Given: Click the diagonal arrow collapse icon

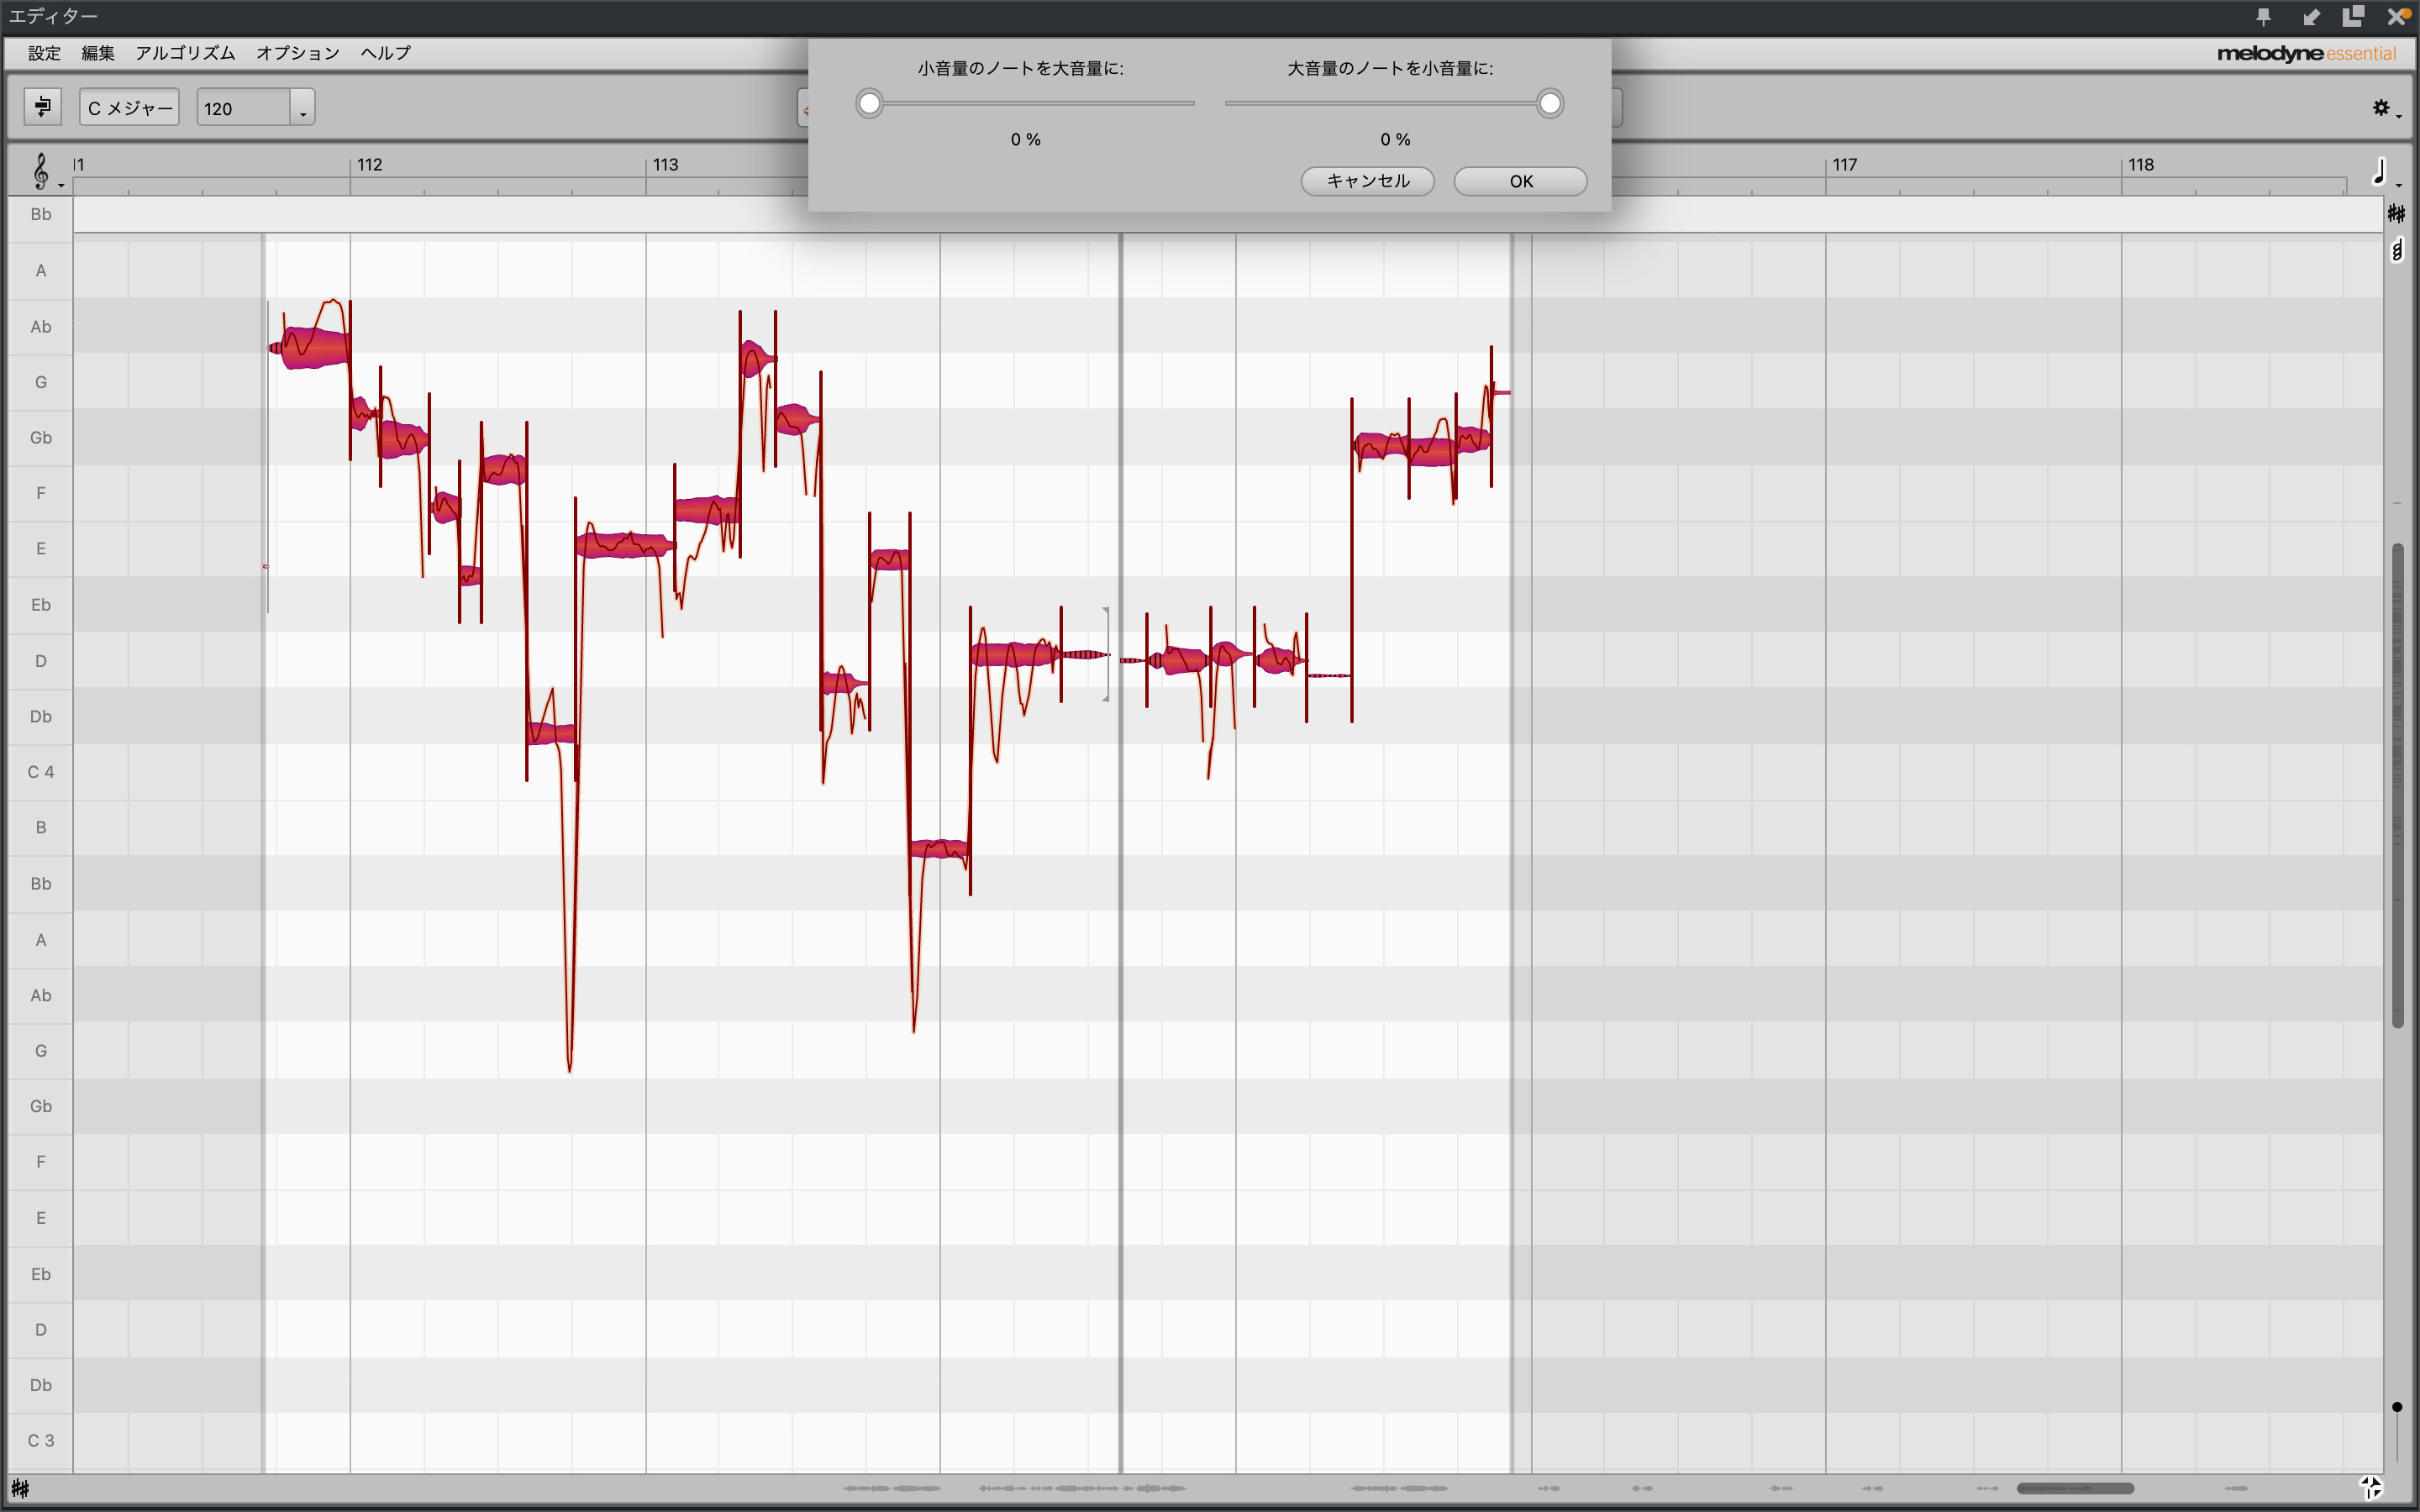Looking at the screenshot, I should pos(2310,16).
